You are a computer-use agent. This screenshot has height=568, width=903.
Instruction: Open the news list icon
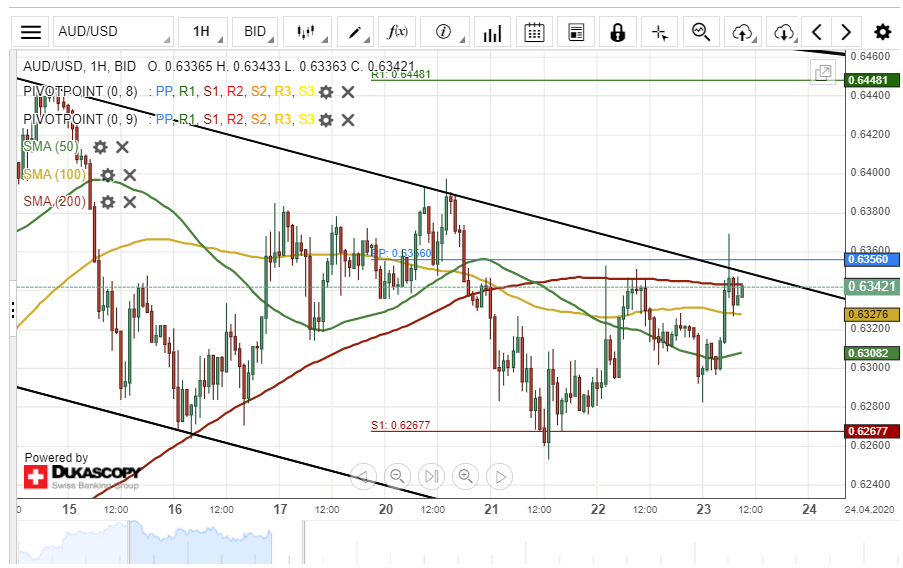(576, 32)
